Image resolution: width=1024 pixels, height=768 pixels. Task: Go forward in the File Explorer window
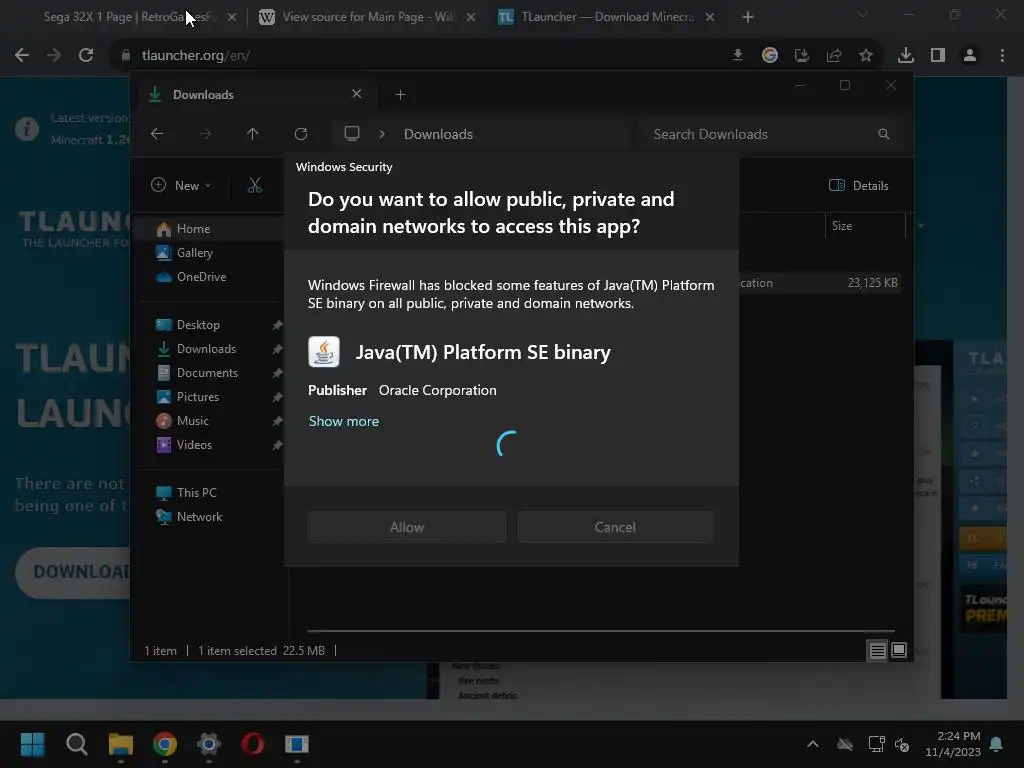point(206,134)
